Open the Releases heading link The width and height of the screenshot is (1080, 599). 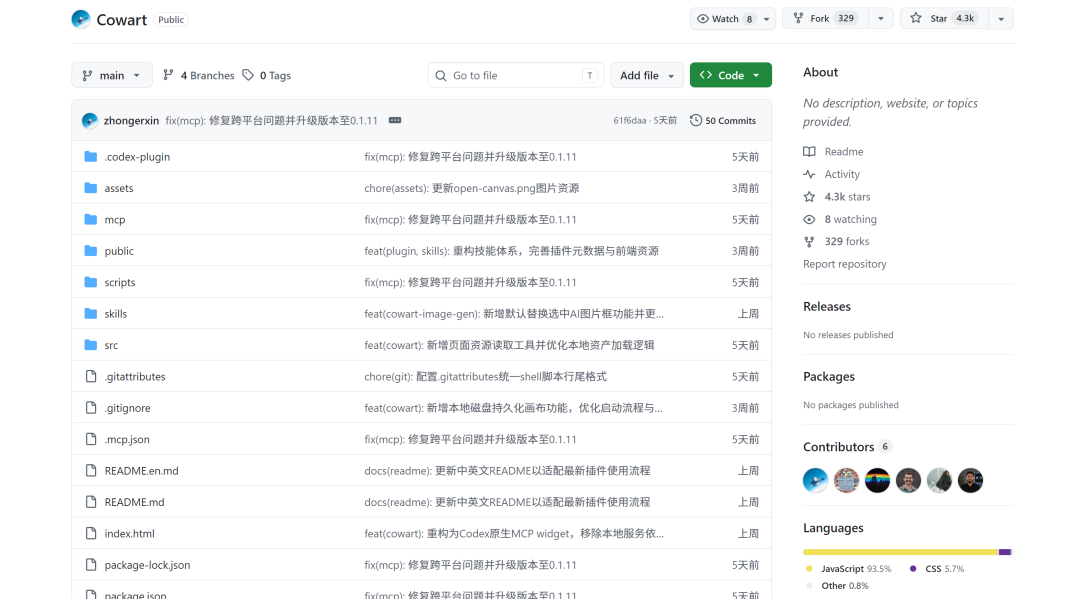pos(827,306)
